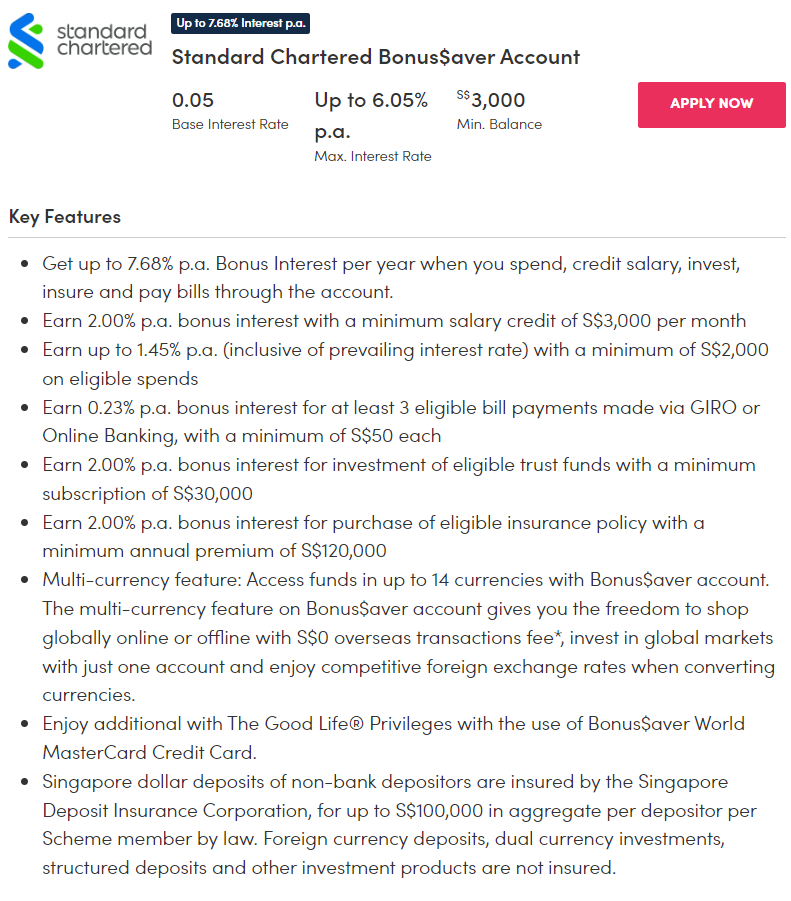This screenshot has height=901, width=791.
Task: Click the 0.05 base interest rate value
Action: click(193, 100)
